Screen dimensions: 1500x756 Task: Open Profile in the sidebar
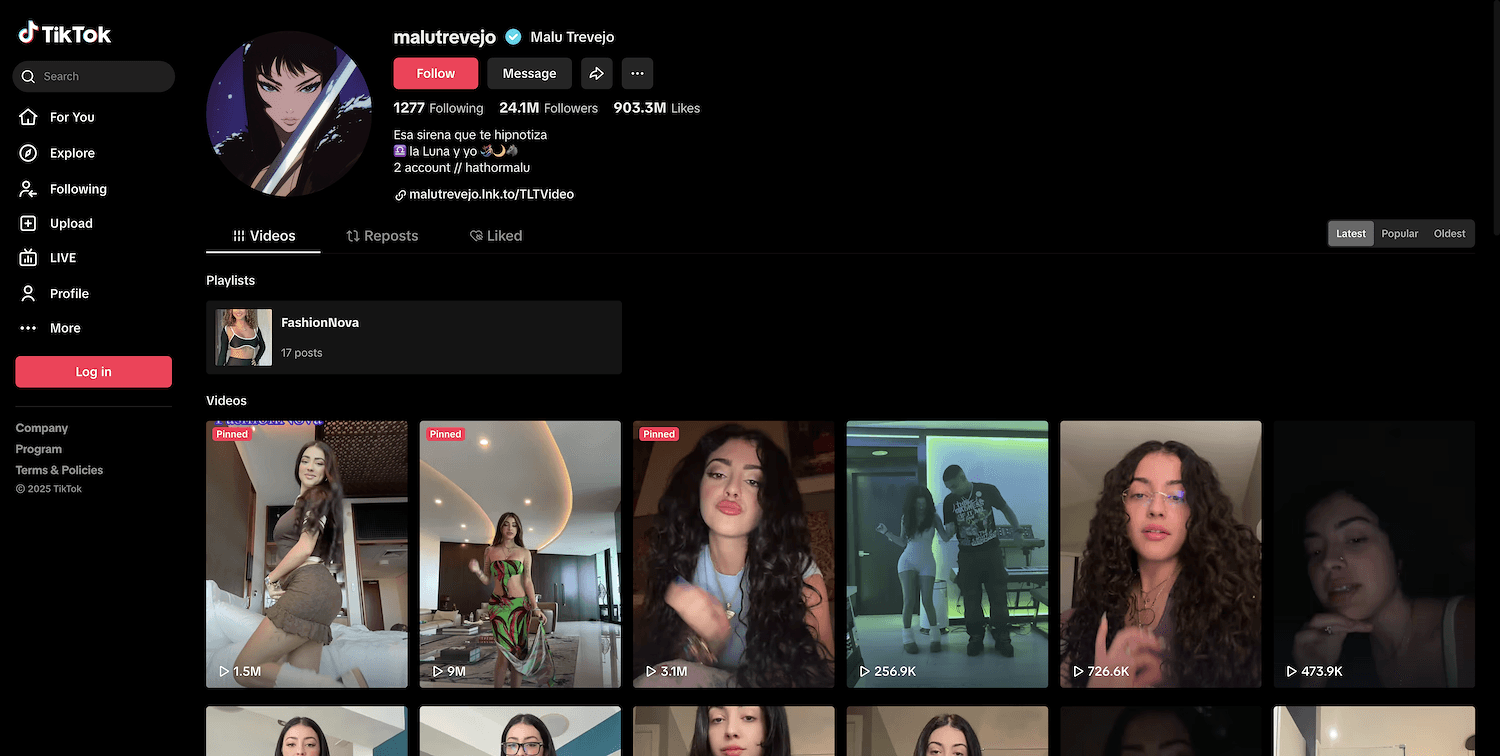[x=69, y=293]
